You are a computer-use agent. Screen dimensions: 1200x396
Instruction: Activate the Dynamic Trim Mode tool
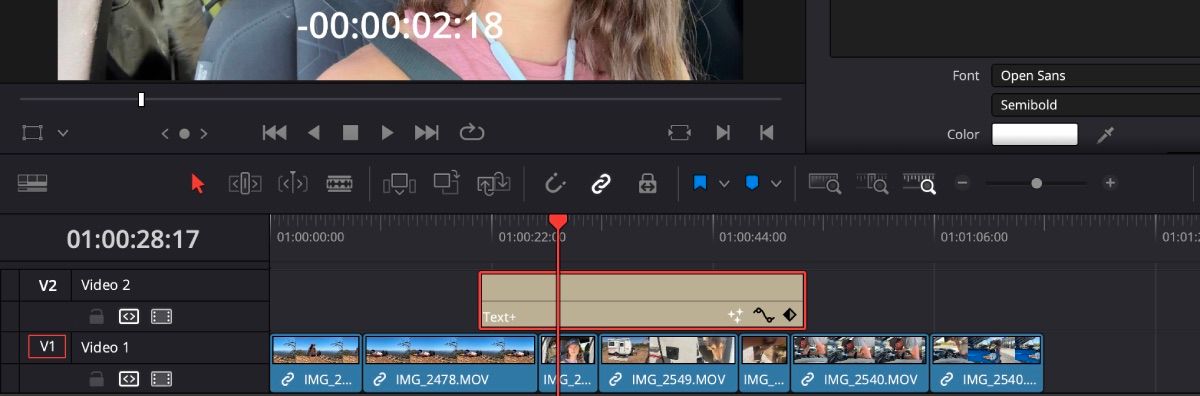coord(292,183)
